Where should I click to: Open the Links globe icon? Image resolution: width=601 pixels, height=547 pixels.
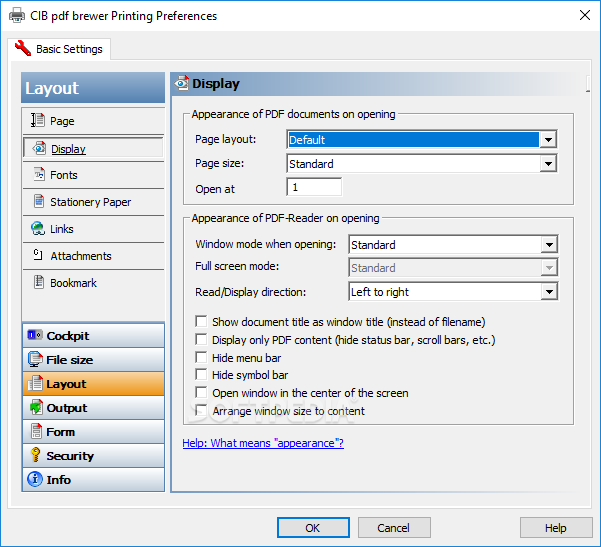[x=38, y=228]
